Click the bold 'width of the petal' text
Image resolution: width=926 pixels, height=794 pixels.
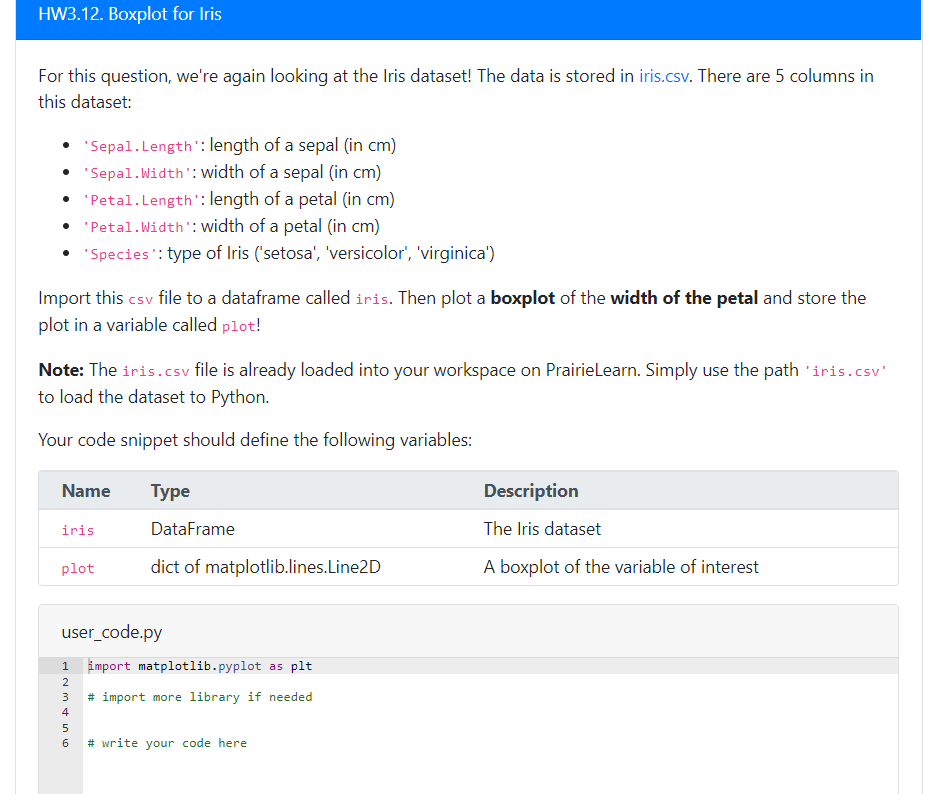pos(684,298)
